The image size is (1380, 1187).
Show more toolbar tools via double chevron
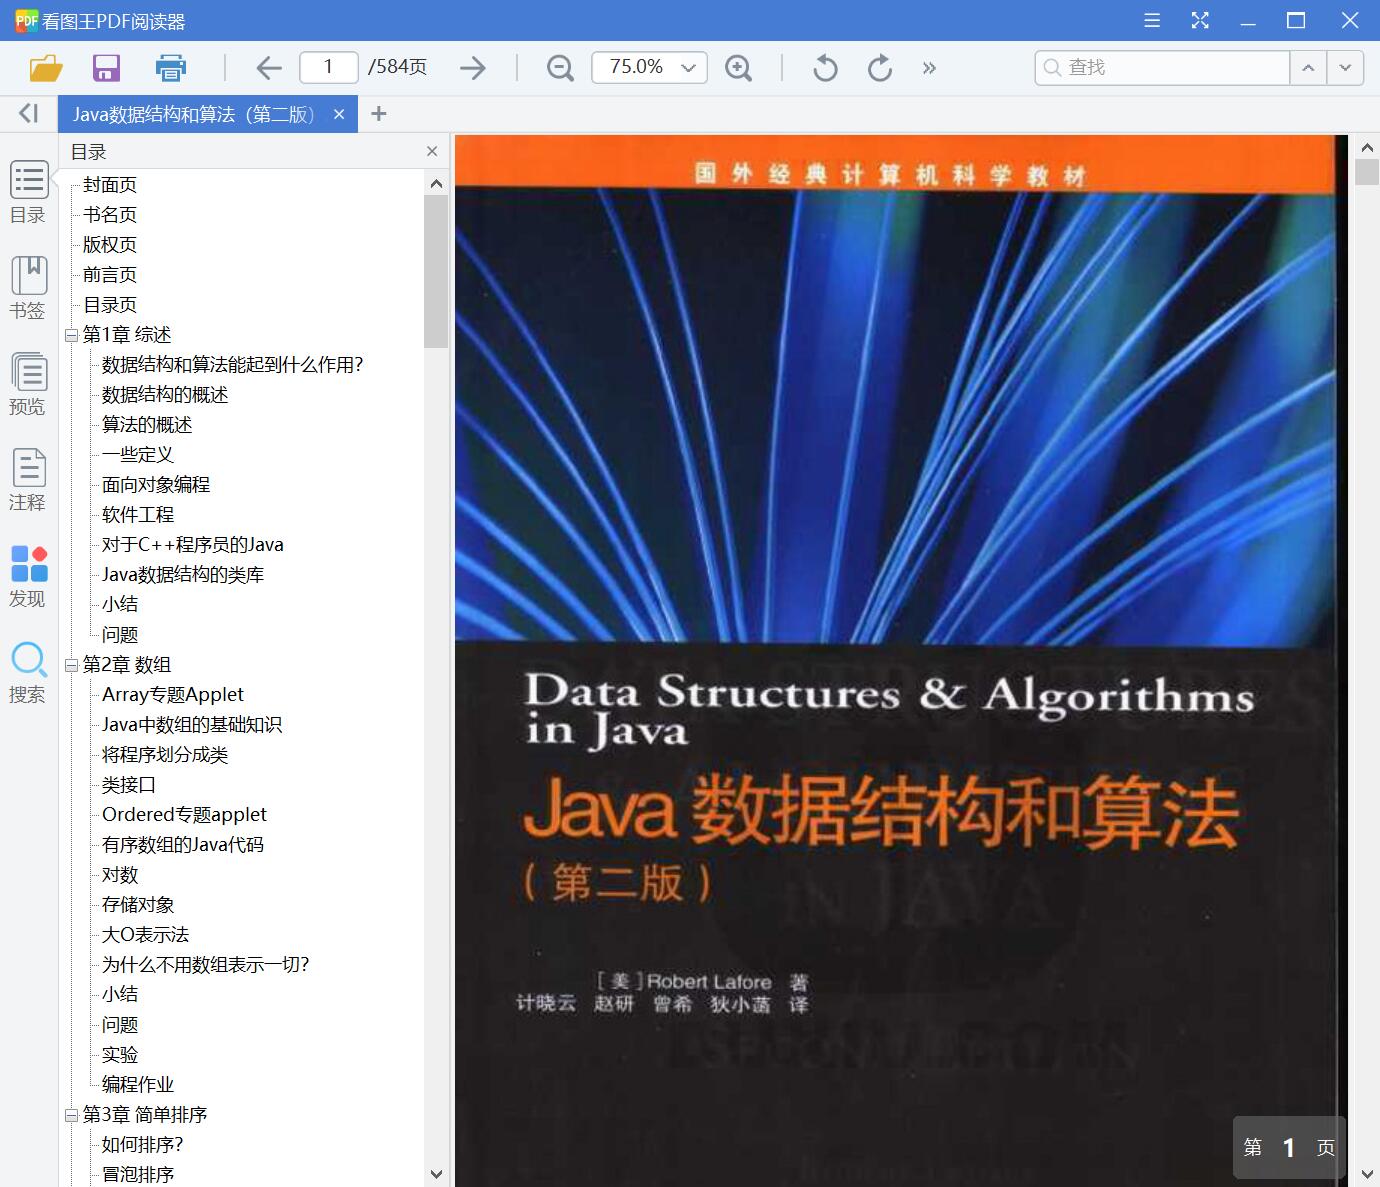929,68
